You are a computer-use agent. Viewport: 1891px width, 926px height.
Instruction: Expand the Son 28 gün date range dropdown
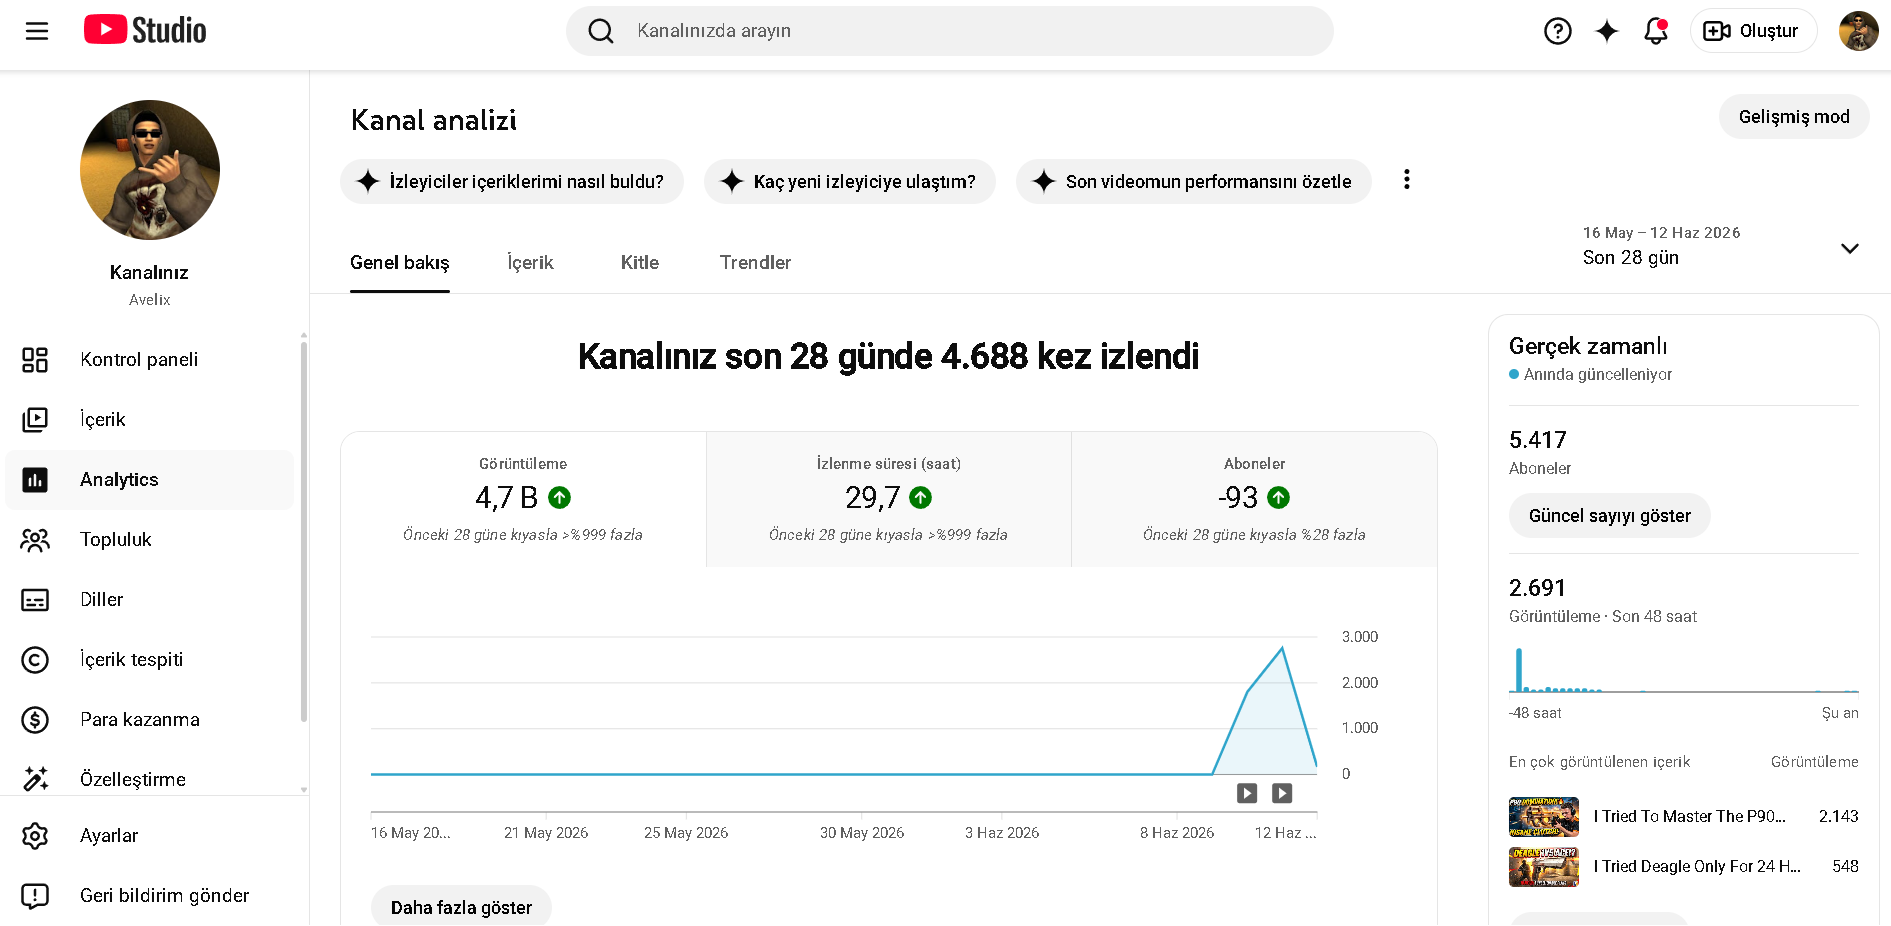point(1720,247)
